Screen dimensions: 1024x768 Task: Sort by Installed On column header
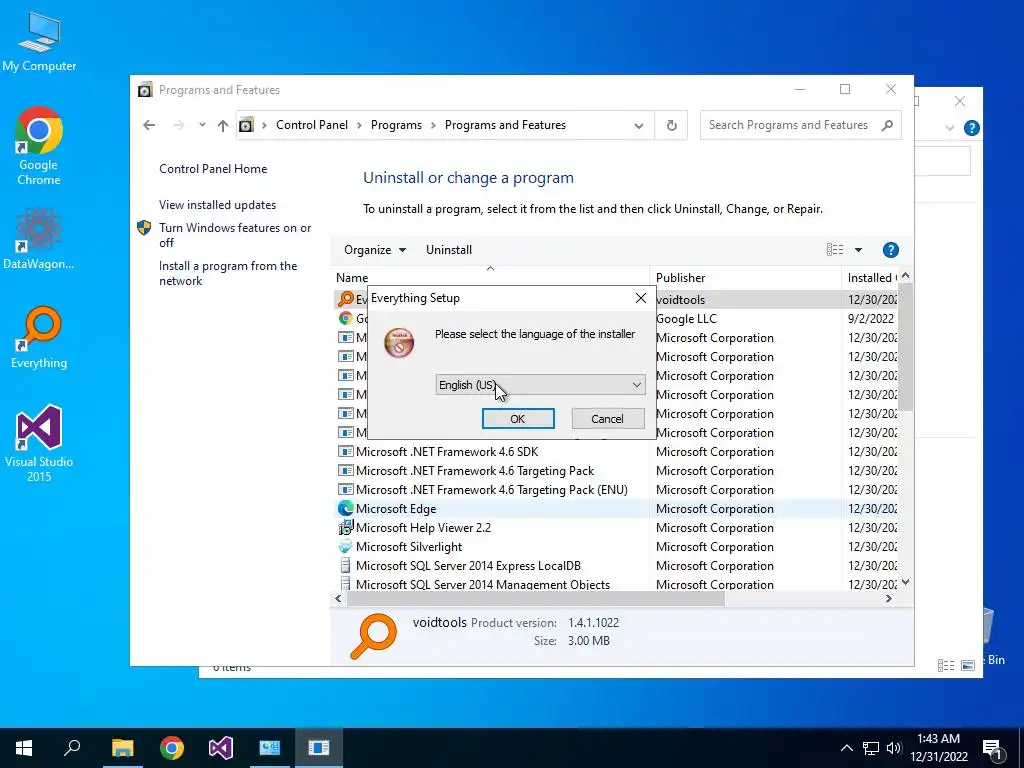pos(871,278)
